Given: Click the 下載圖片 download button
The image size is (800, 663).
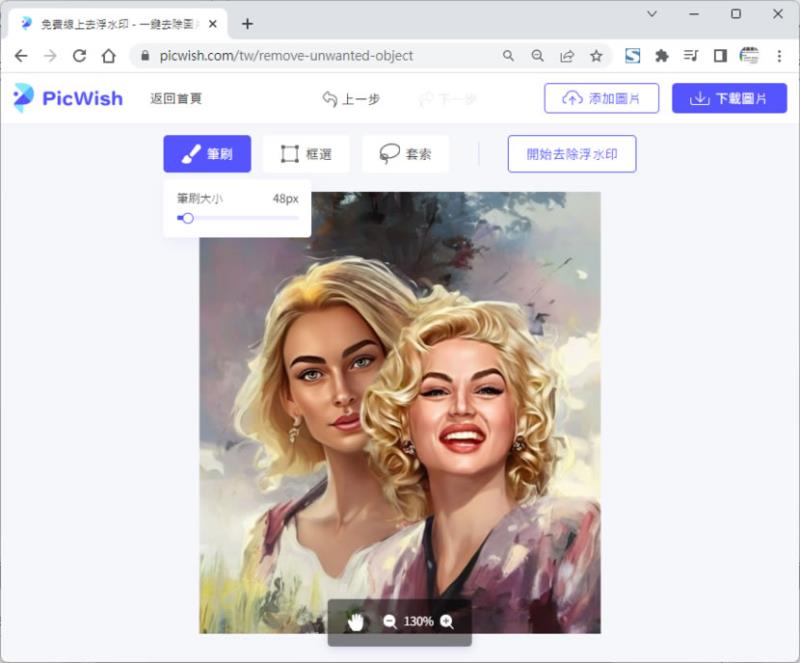Looking at the screenshot, I should (x=729, y=98).
